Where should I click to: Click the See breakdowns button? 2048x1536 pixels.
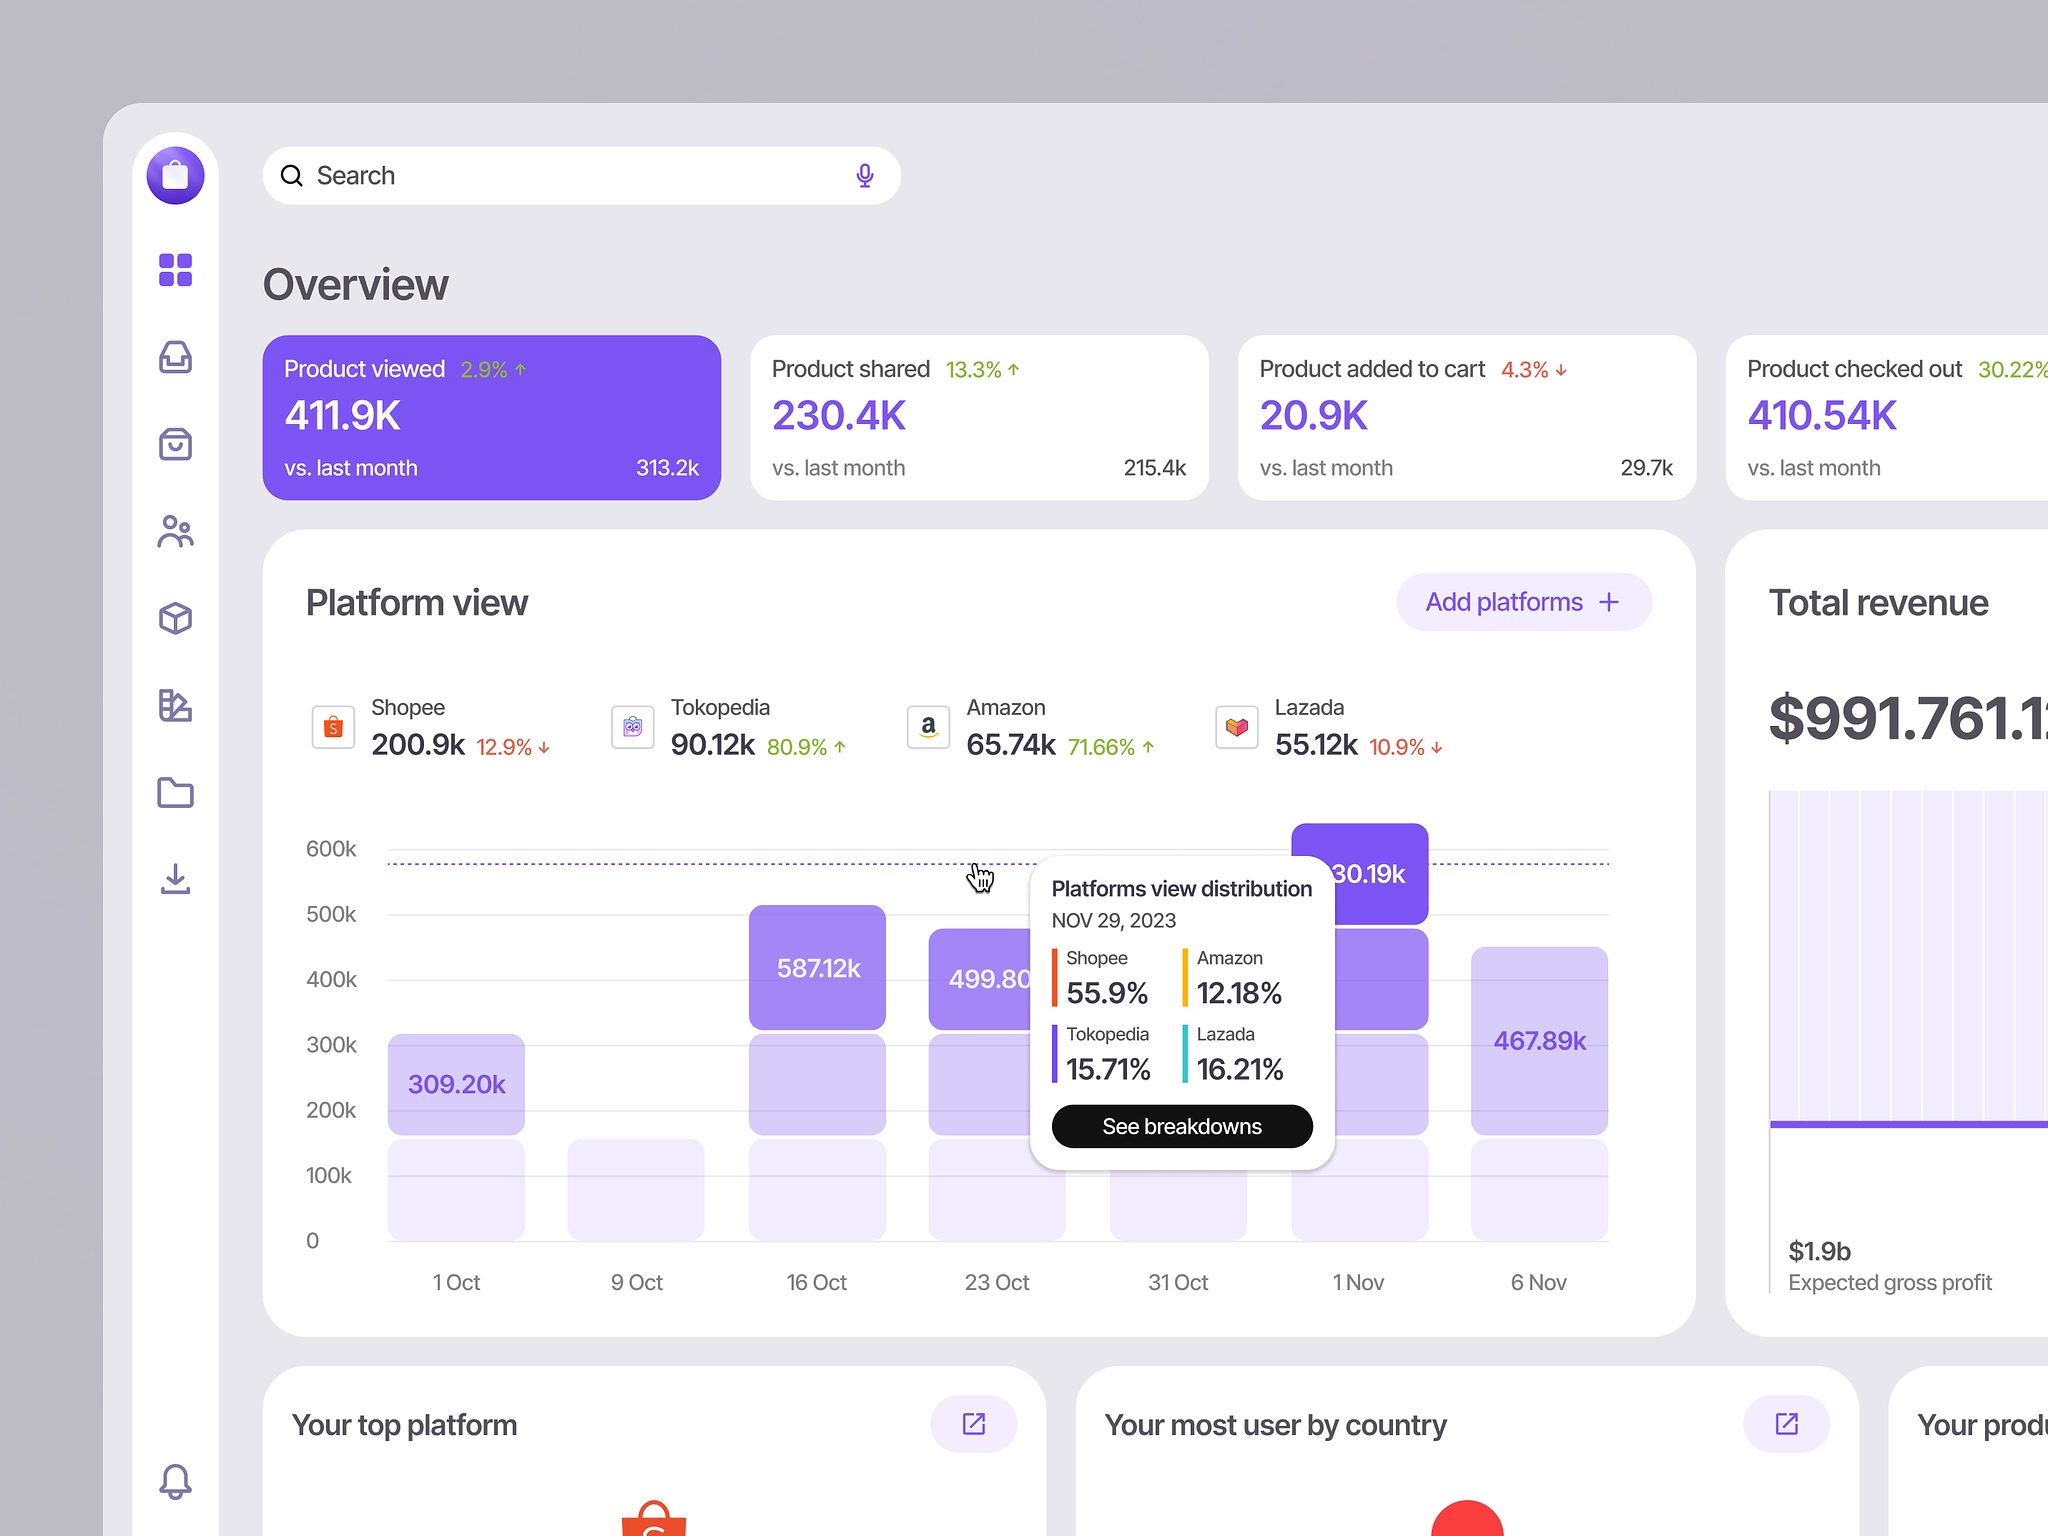(x=1181, y=1126)
